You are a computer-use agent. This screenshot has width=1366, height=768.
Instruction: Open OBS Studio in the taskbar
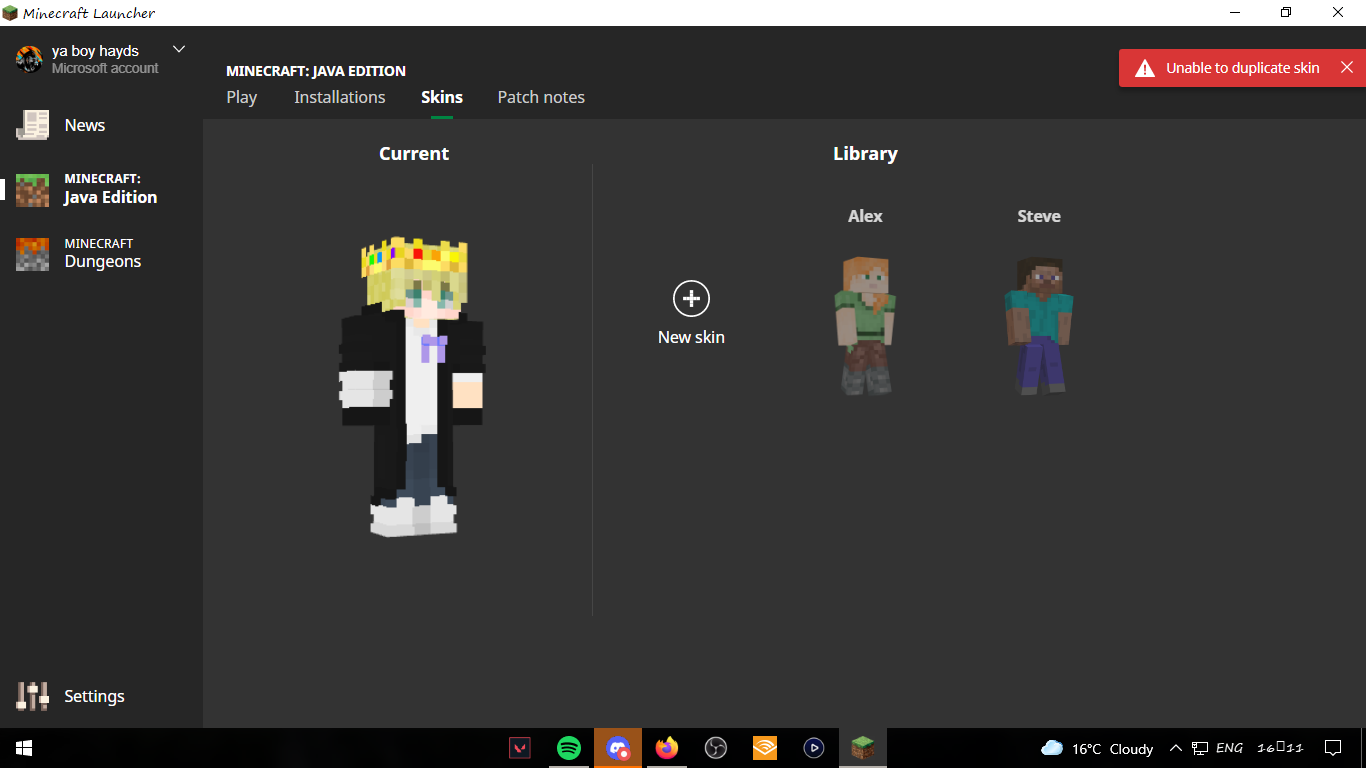coord(716,748)
